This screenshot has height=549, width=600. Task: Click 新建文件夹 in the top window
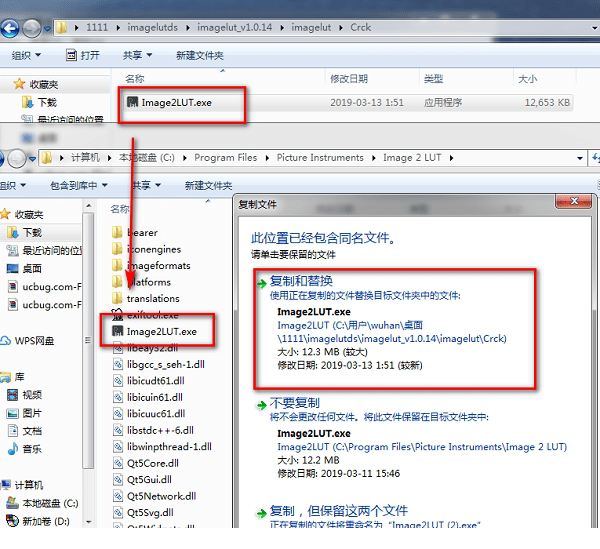[x=199, y=55]
